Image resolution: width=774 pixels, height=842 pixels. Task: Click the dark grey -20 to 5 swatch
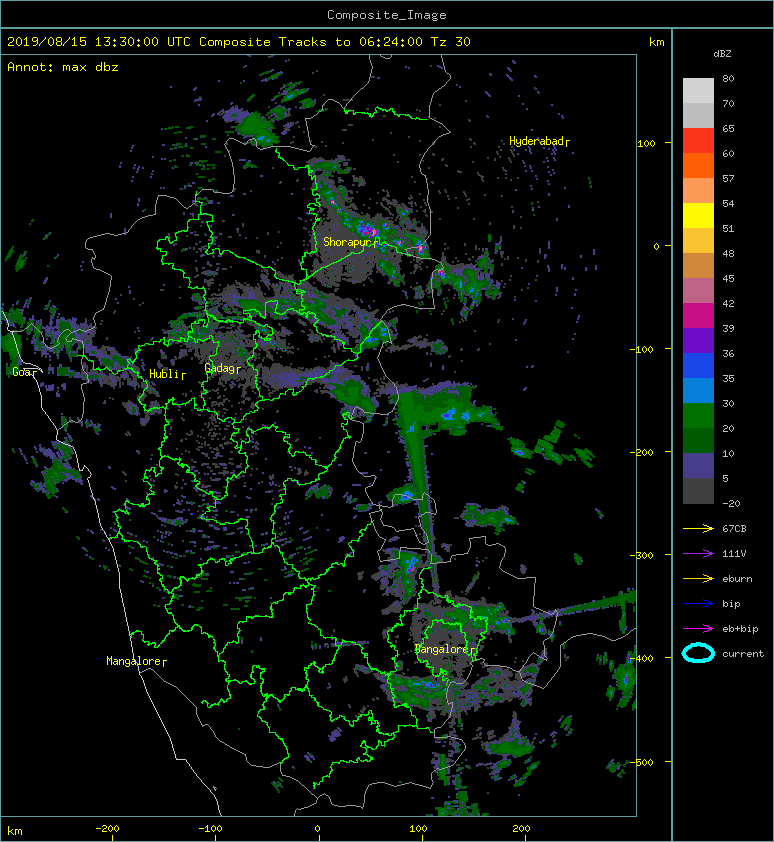pyautogui.click(x=698, y=491)
